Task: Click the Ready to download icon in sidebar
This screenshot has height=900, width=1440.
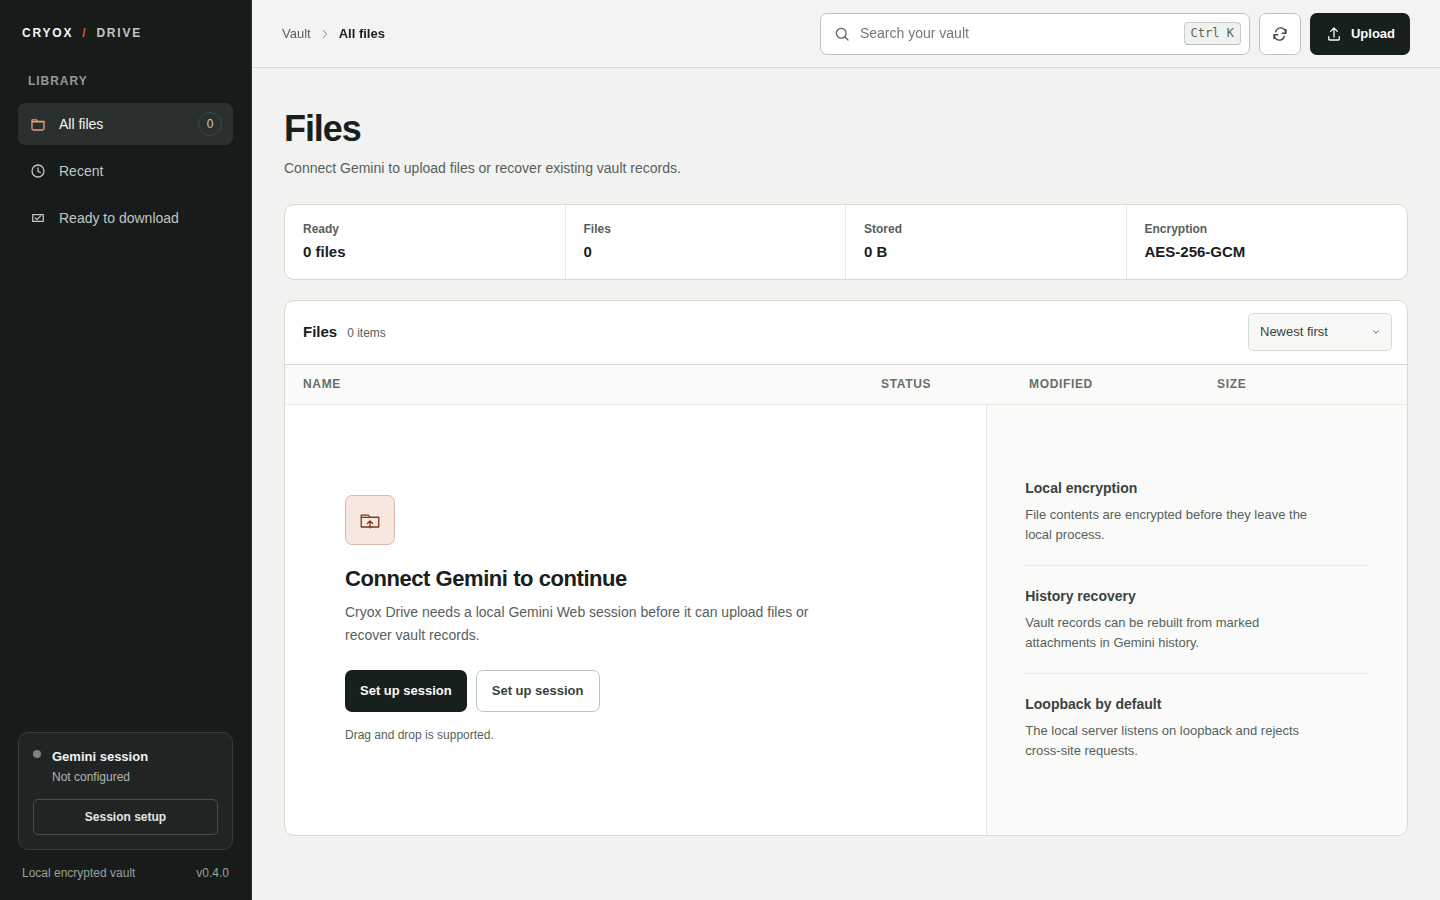Action: [x=38, y=218]
